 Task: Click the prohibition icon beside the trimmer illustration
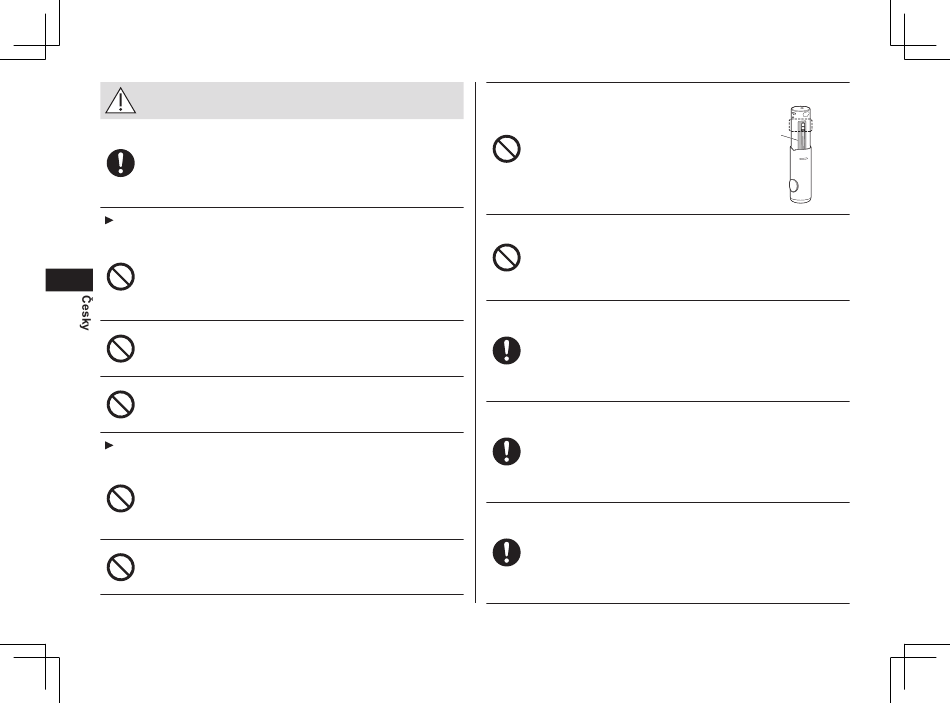[507, 148]
